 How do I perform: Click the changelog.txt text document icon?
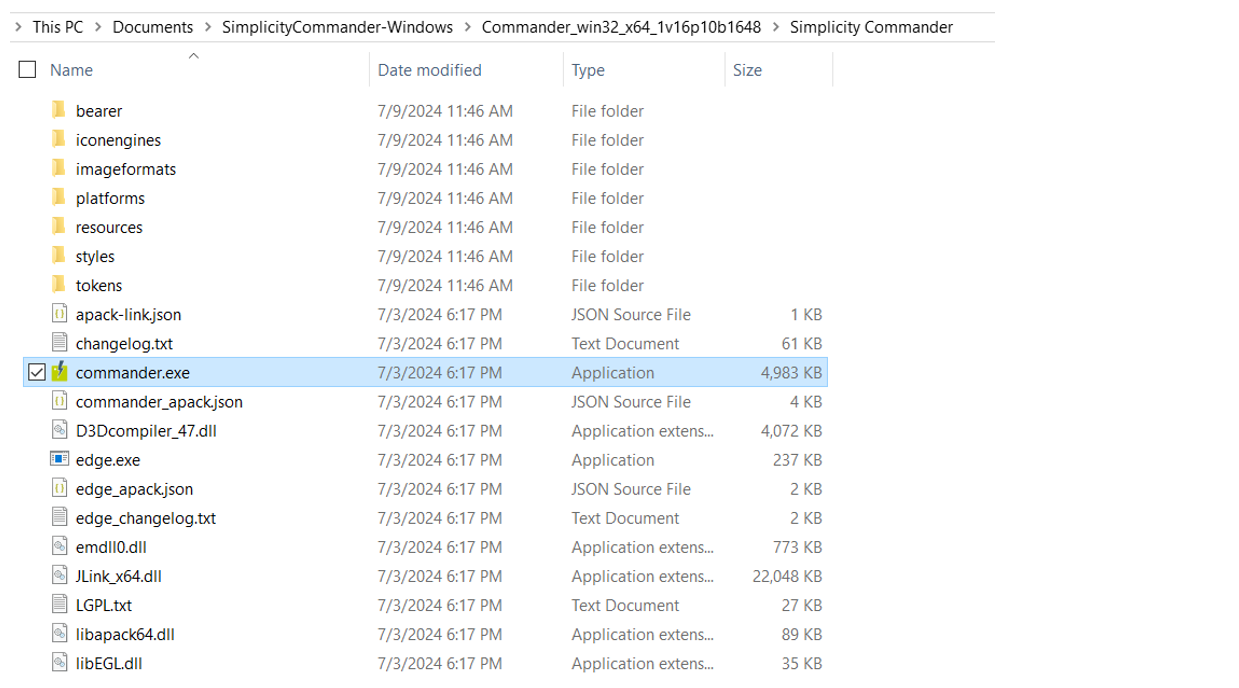click(60, 343)
